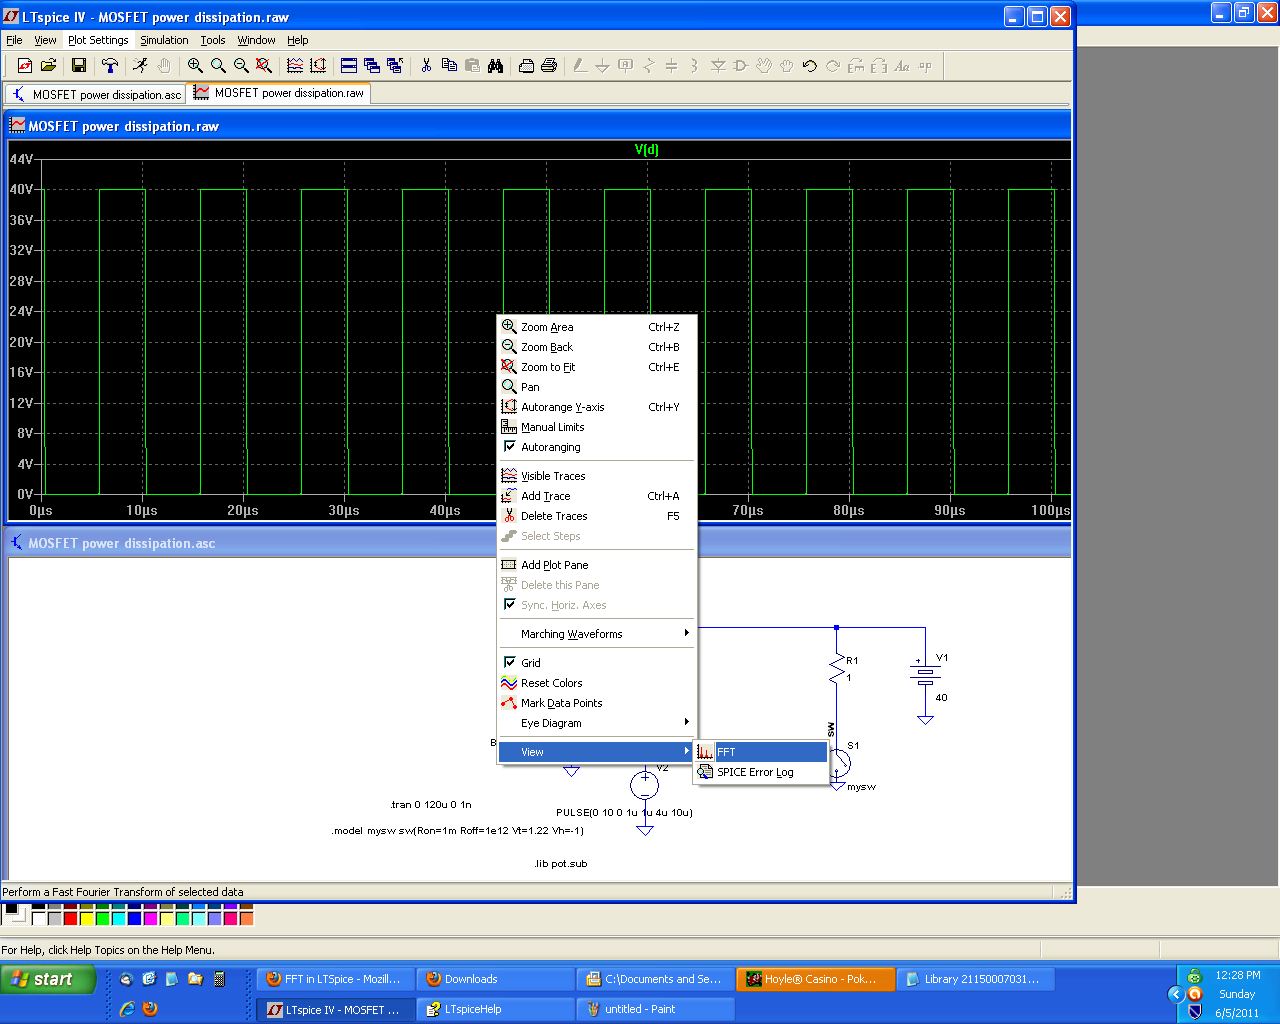Click the Windows start button
1280x1024 pixels.
click(48, 979)
